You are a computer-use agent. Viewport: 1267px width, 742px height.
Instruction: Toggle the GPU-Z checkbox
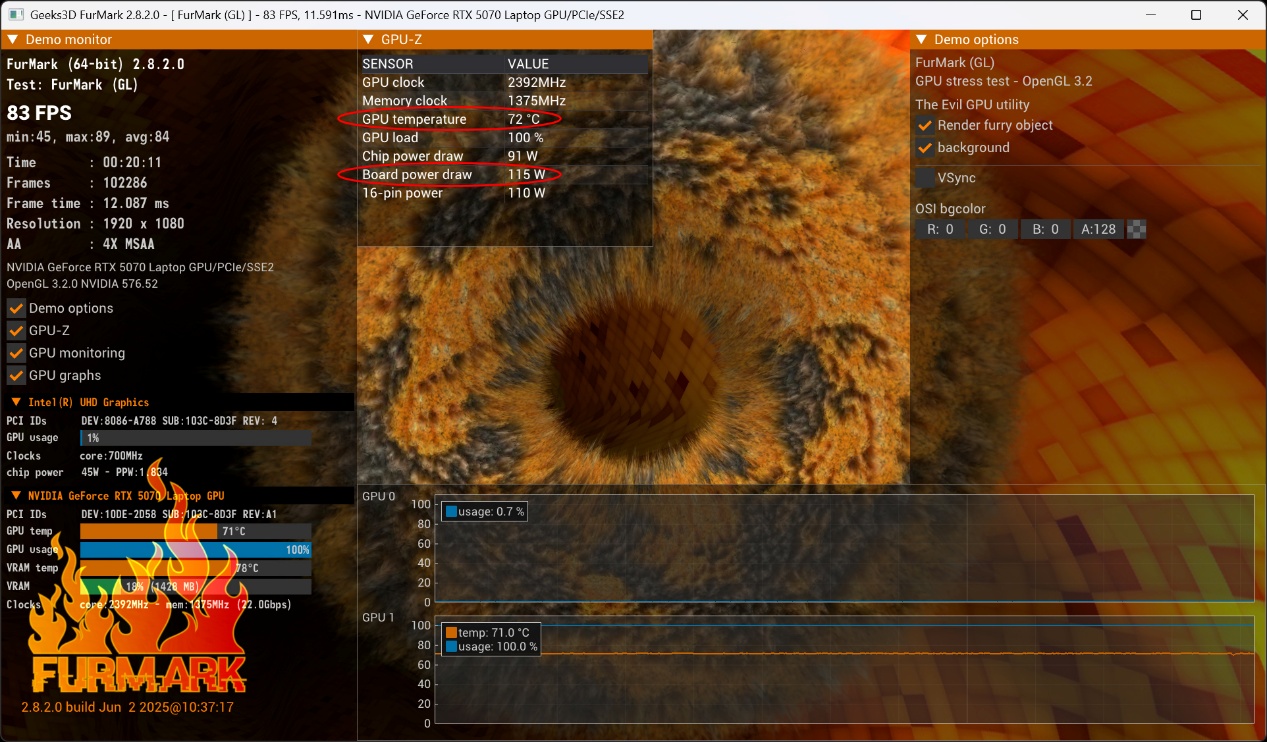16,330
